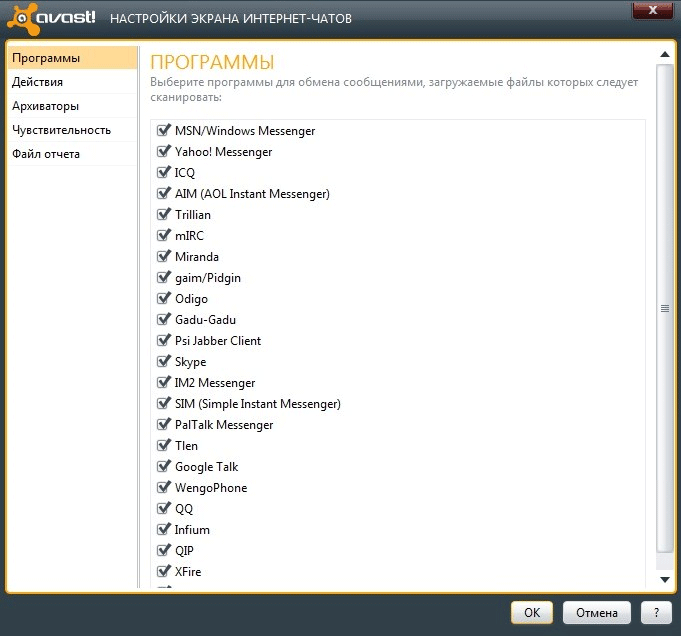The image size is (681, 636).
Task: Click the Отмена cancel button
Action: tap(597, 613)
